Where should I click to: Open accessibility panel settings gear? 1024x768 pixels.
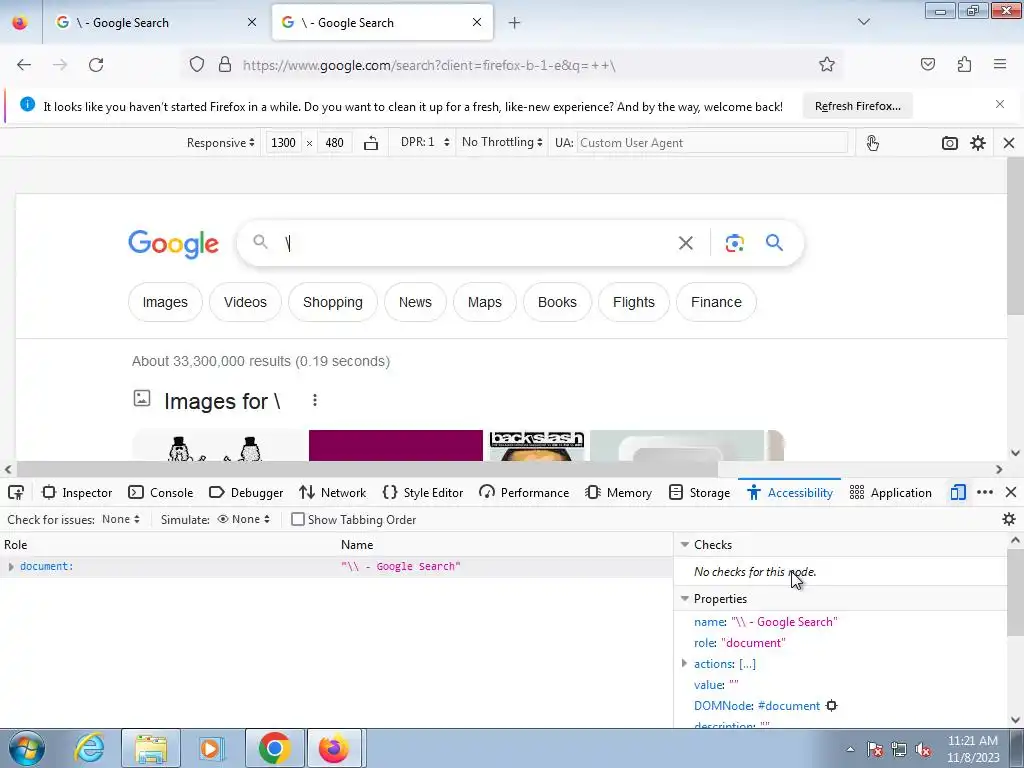(1009, 519)
